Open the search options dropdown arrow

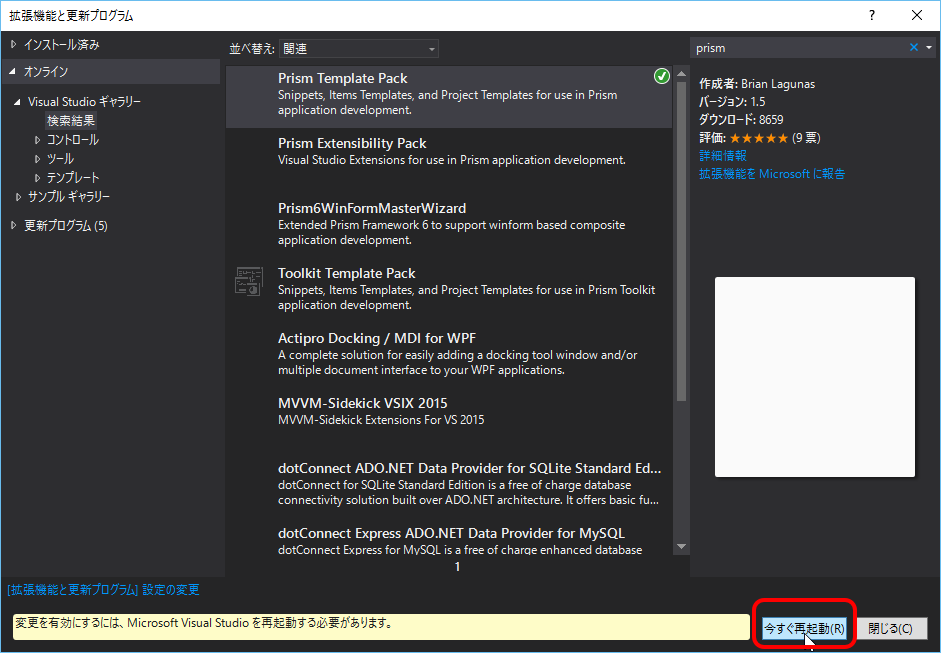[x=929, y=47]
